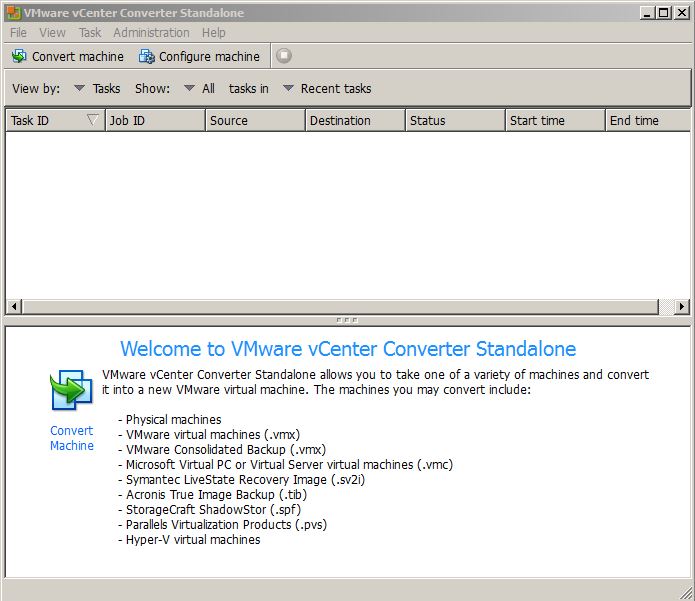Click 'Symantec LiveState Recovery Image (.sv2i)' line
Viewport: 695px width, 601px height.
point(242,480)
